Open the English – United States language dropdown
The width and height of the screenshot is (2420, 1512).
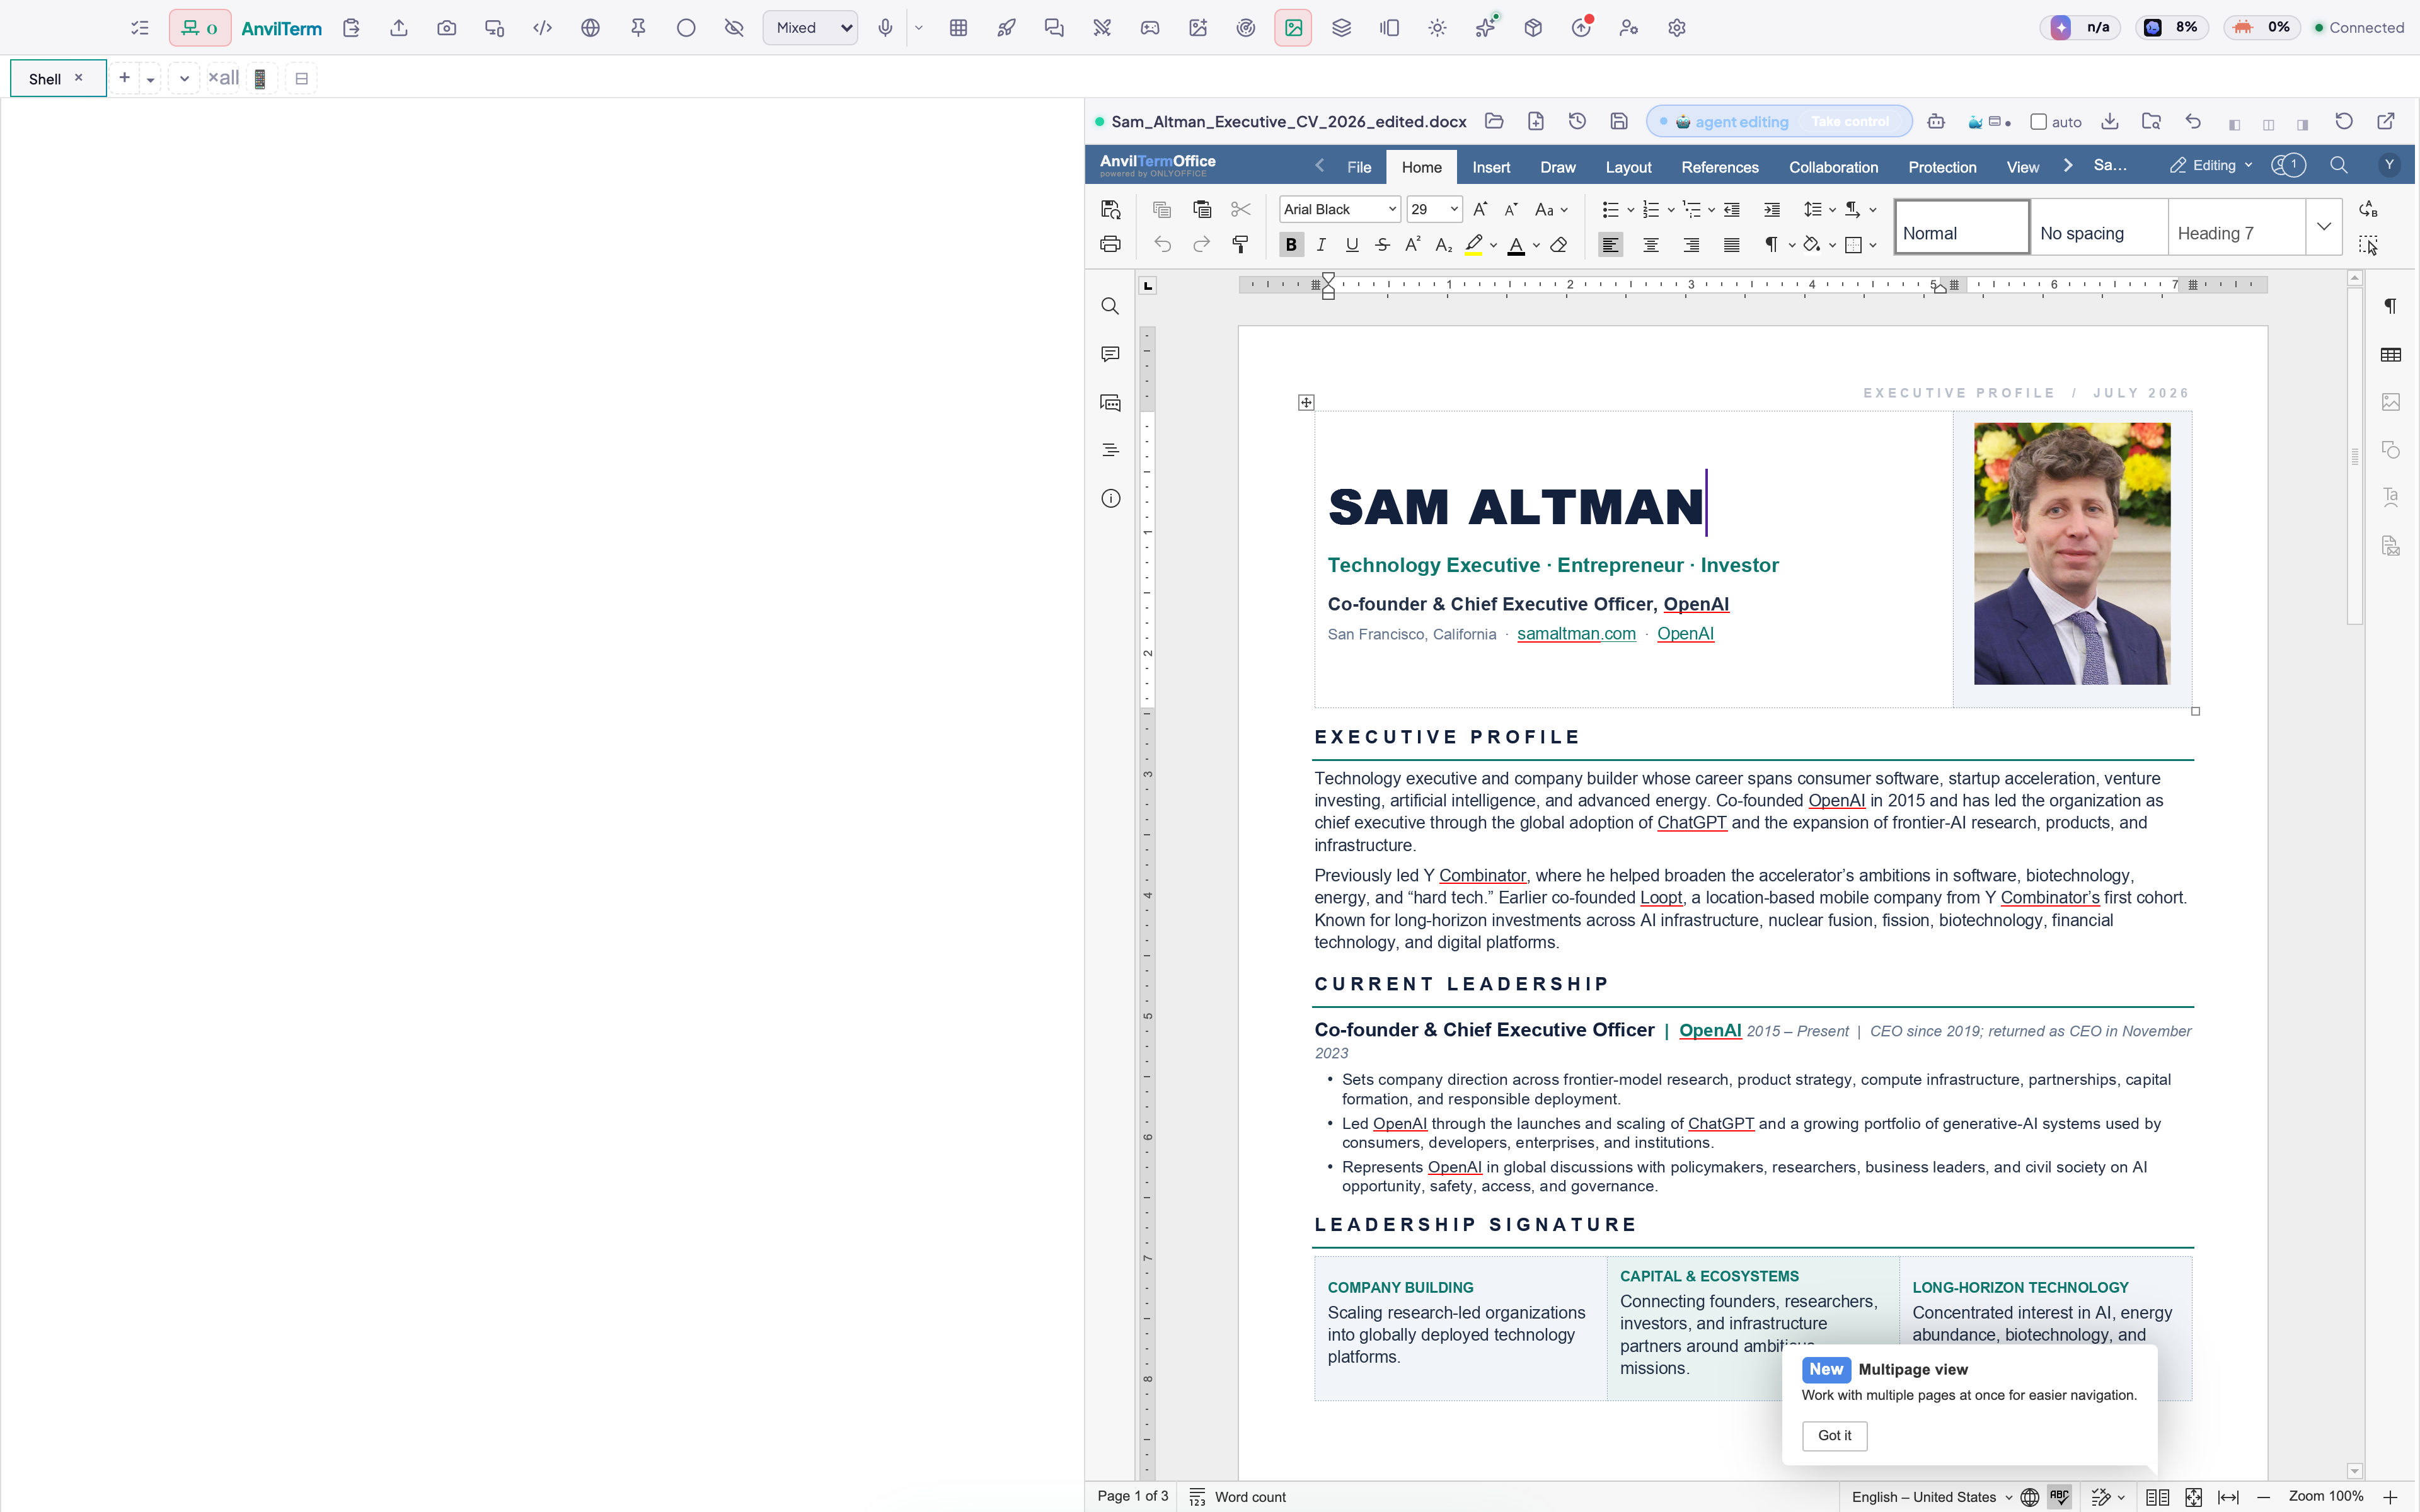pos(1931,1496)
